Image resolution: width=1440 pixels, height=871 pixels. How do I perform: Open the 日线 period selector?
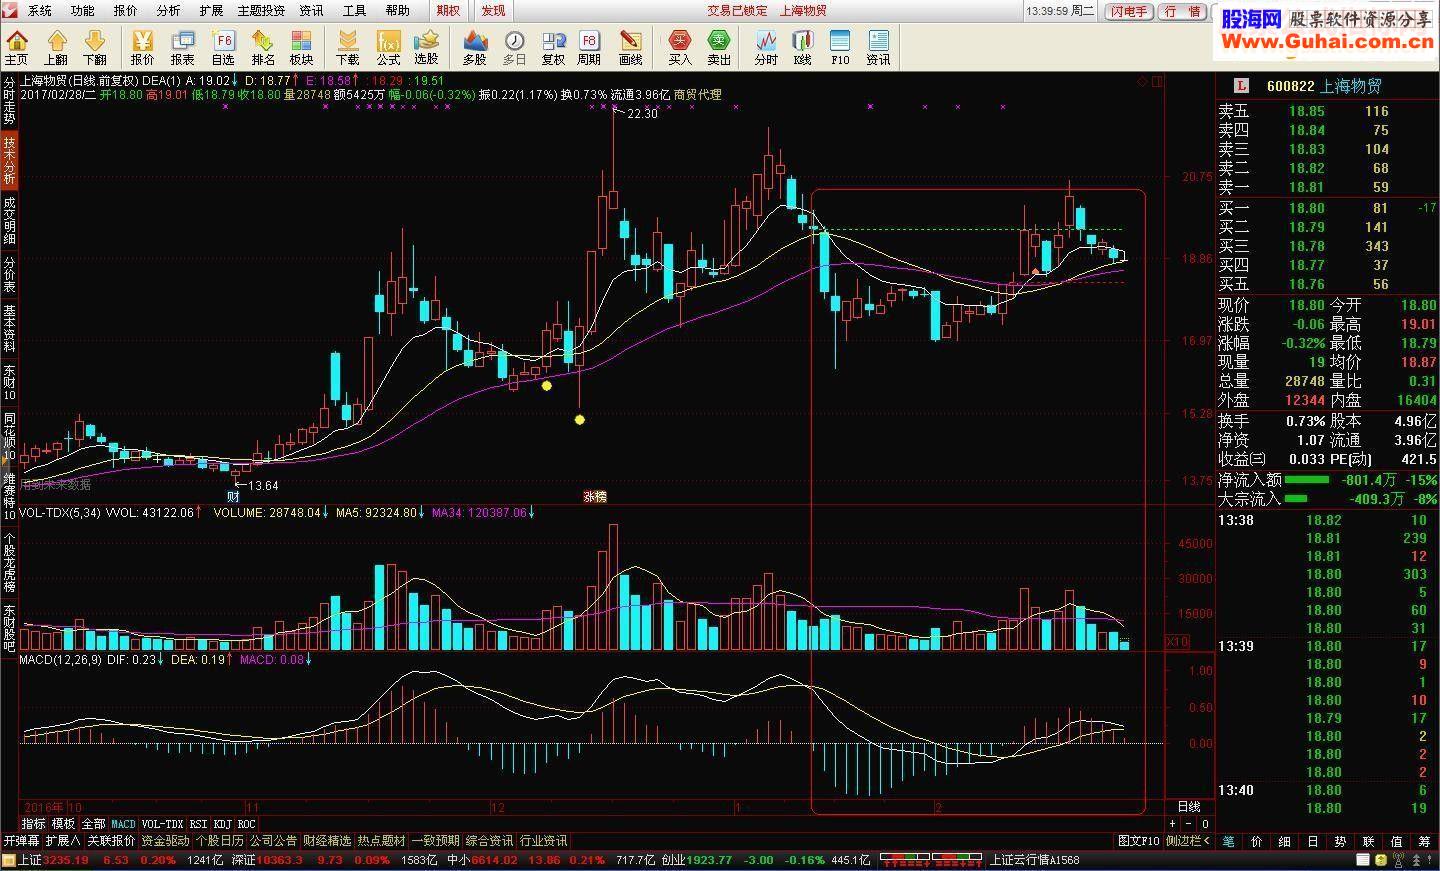click(1189, 807)
